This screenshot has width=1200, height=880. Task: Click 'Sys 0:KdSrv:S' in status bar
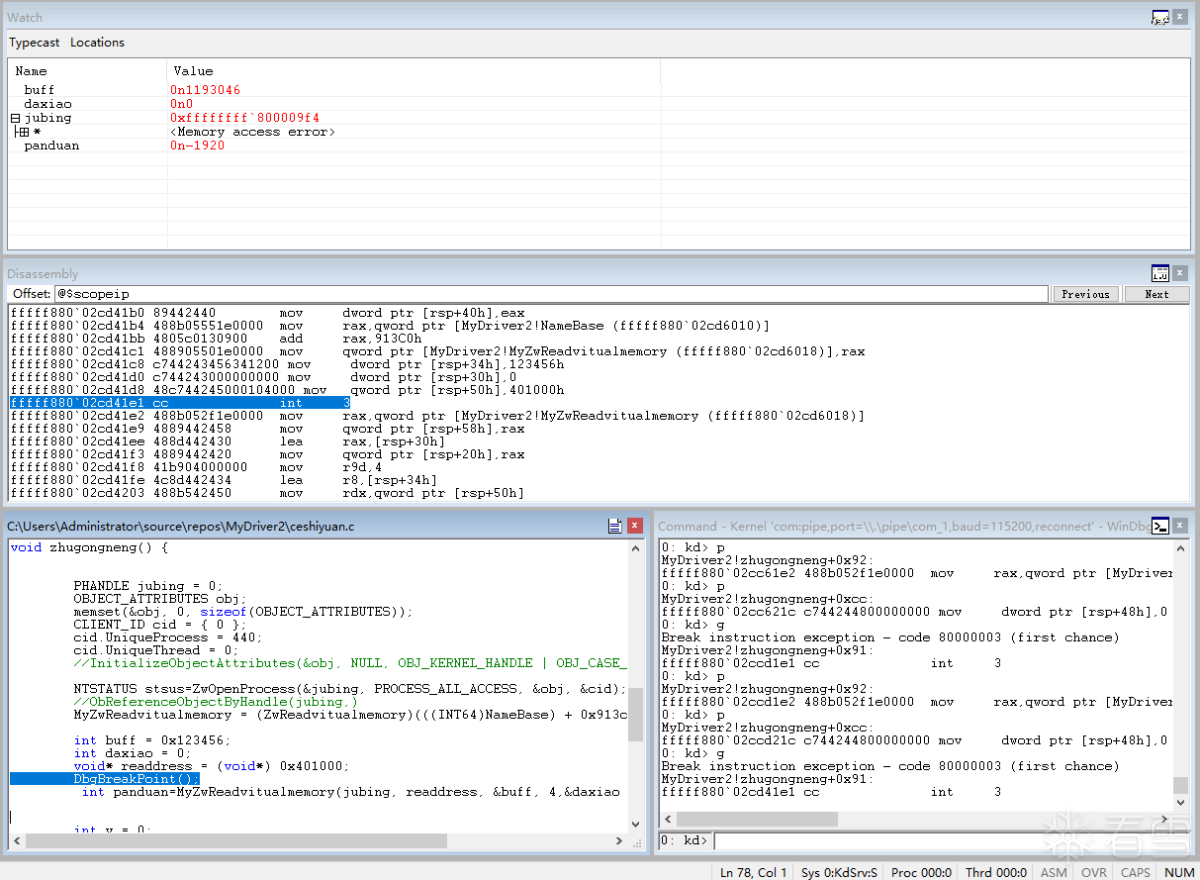839,872
